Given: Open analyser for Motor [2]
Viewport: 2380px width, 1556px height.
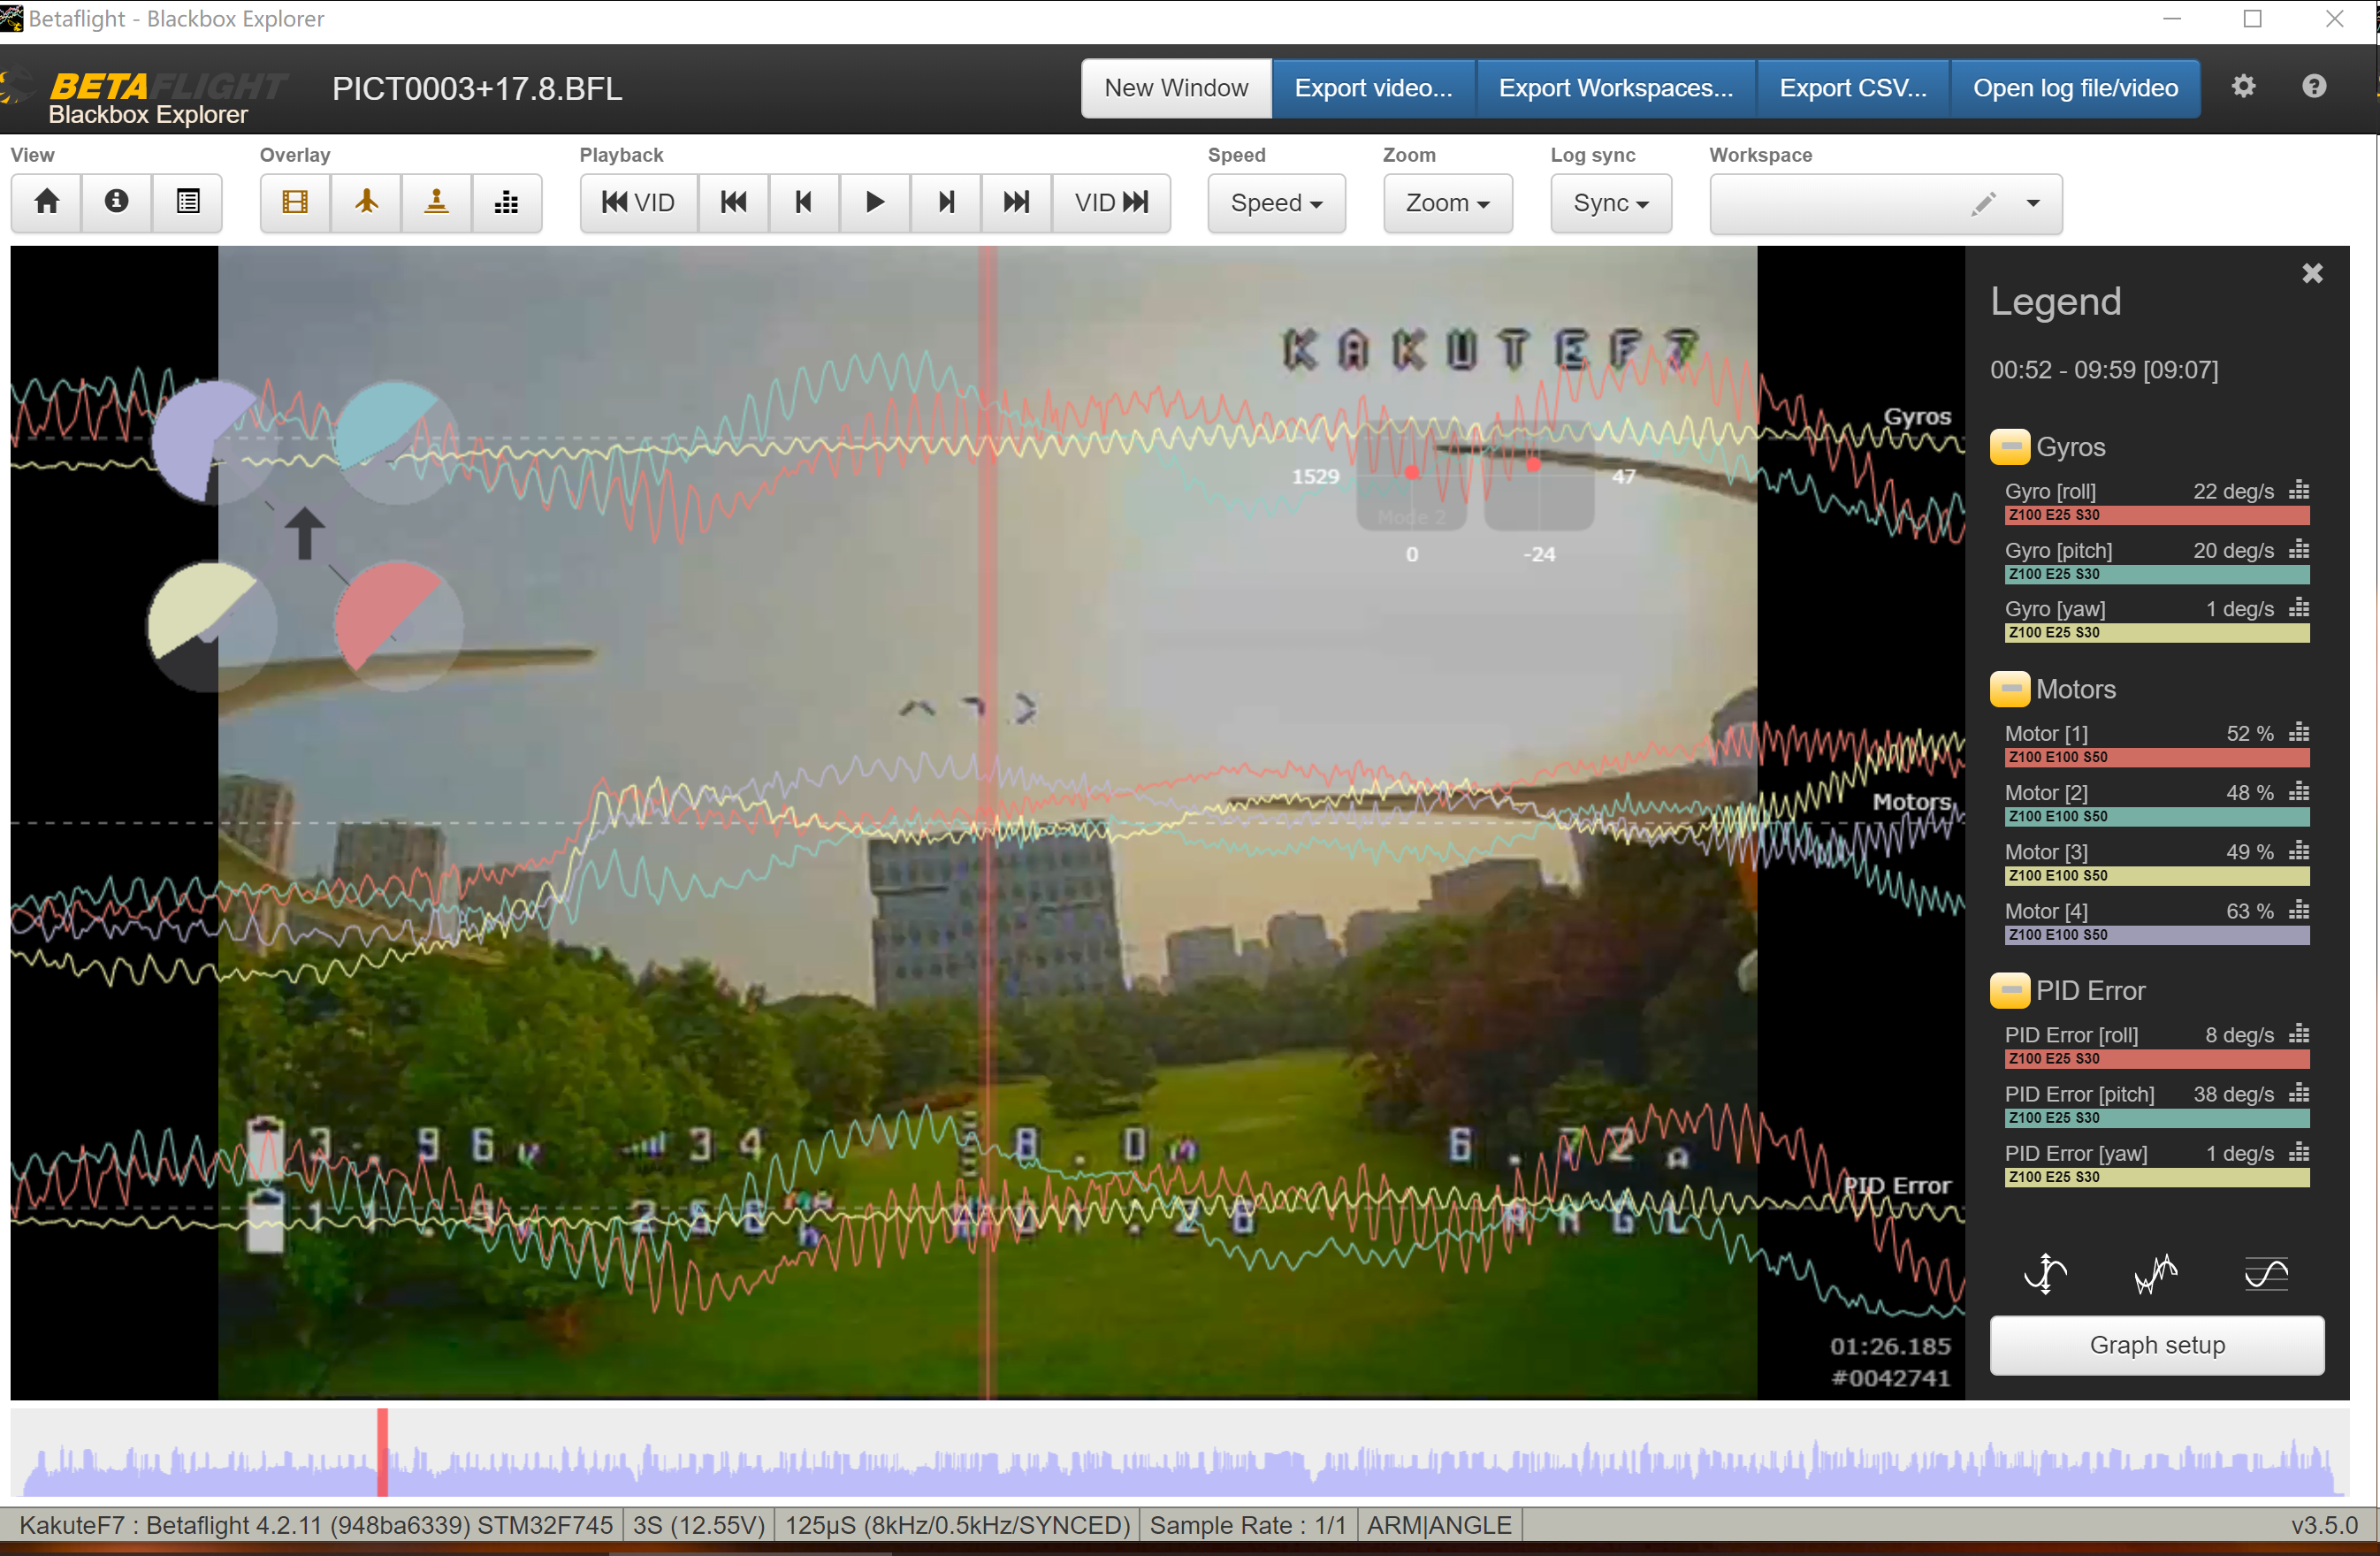Looking at the screenshot, I should [x=2299, y=792].
